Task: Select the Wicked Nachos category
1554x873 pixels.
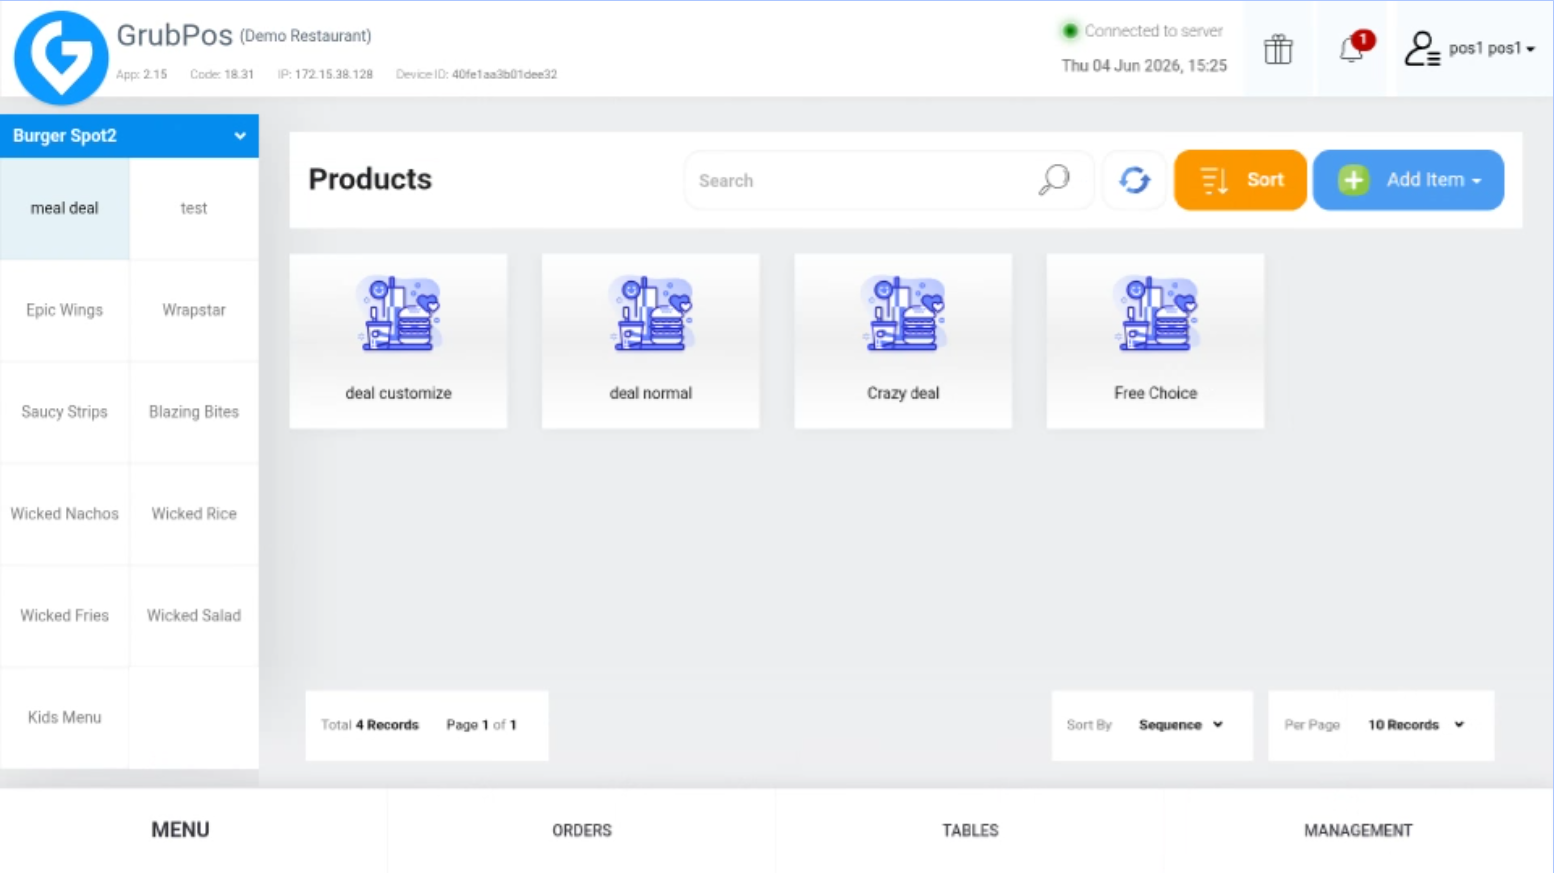Action: 65,514
